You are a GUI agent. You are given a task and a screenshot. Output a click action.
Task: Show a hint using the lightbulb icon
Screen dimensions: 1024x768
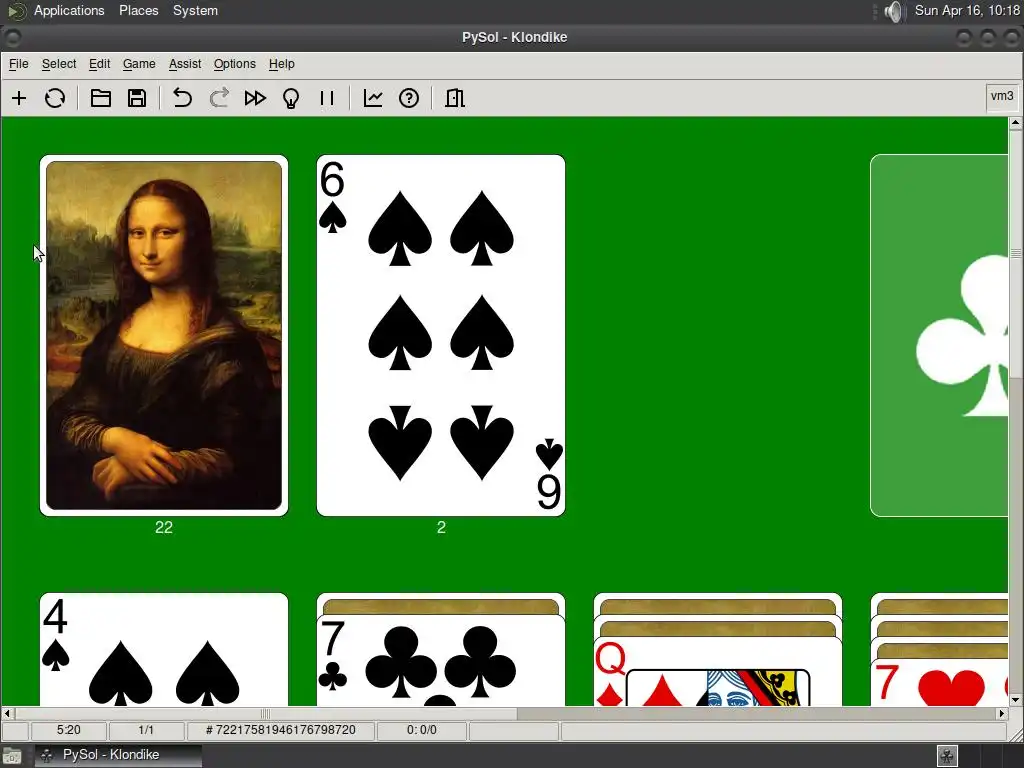[x=291, y=98]
